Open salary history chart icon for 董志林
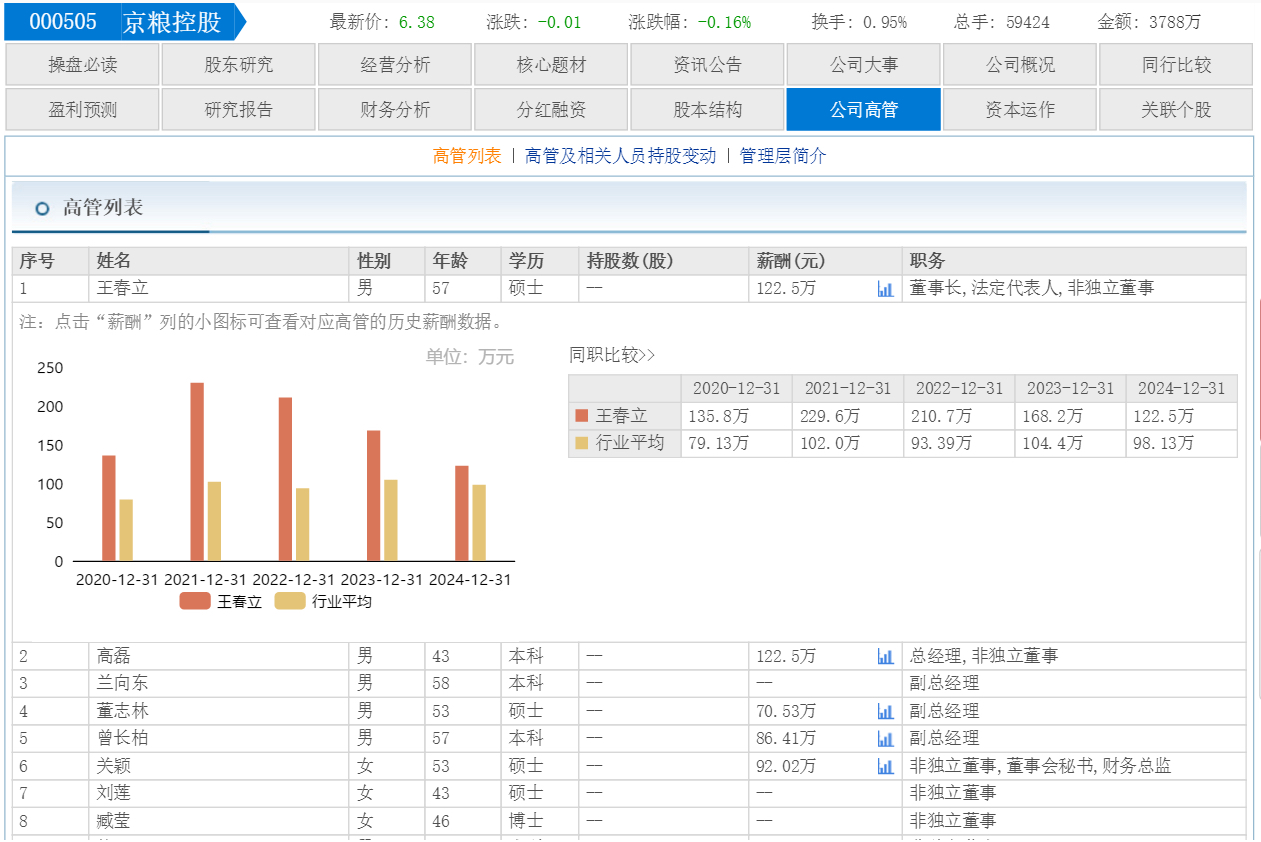1261x842 pixels. pyautogui.click(x=885, y=712)
